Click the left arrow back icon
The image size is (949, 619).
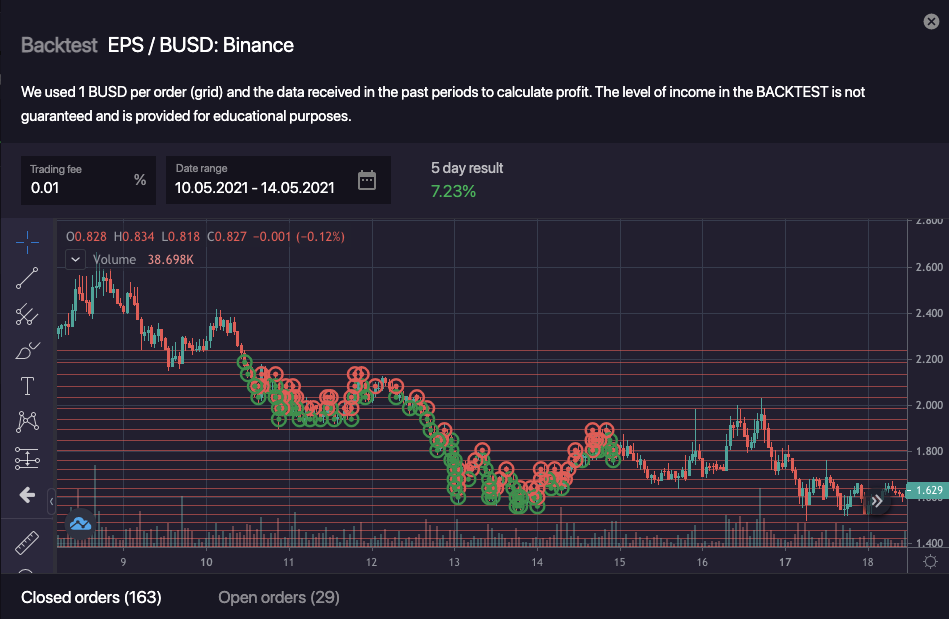[27, 495]
